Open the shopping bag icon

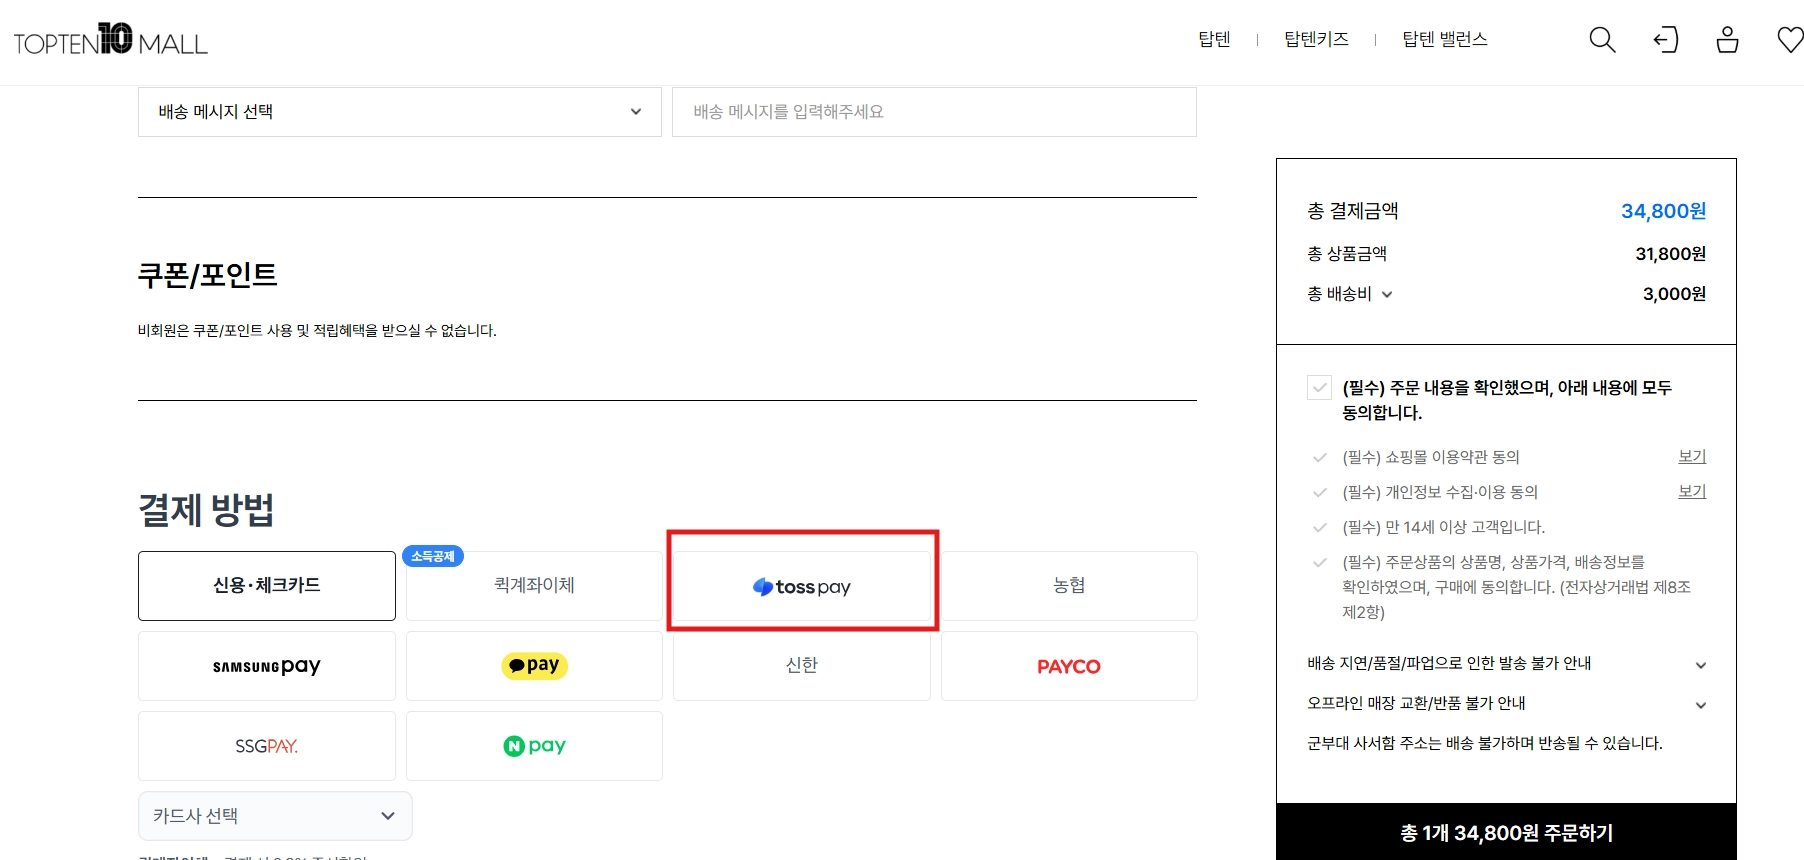click(x=1727, y=40)
